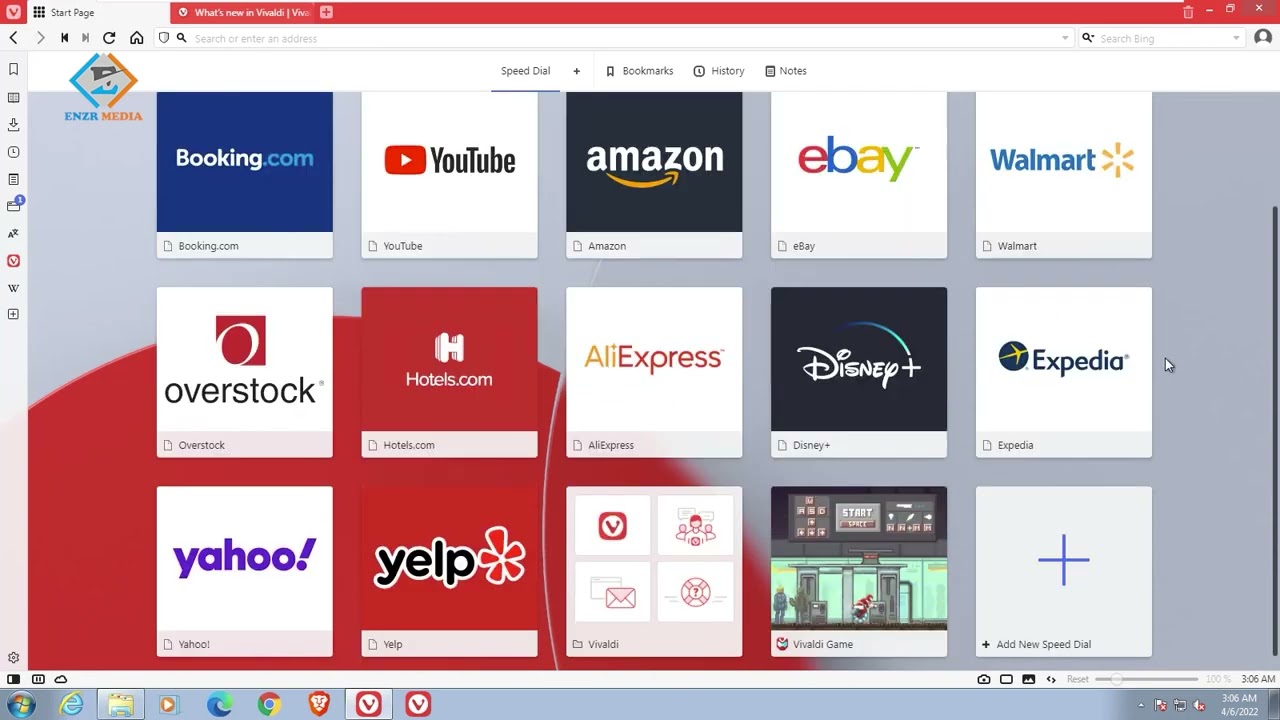1280x720 pixels.
Task: Go back using the back arrow
Action: pyautogui.click(x=13, y=38)
